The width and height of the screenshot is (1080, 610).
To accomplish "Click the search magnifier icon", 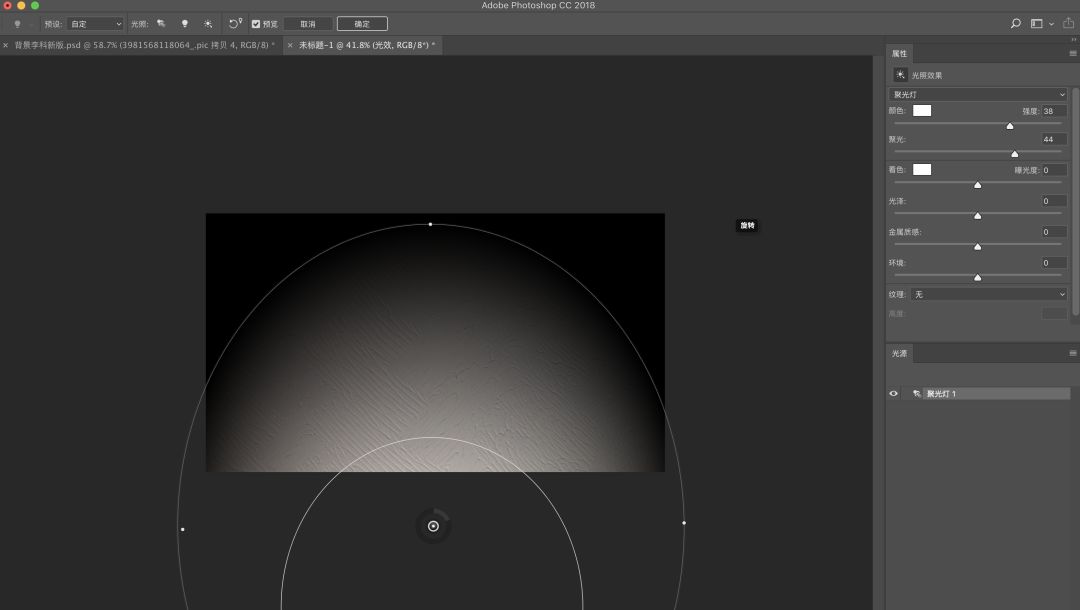I will point(1015,23).
